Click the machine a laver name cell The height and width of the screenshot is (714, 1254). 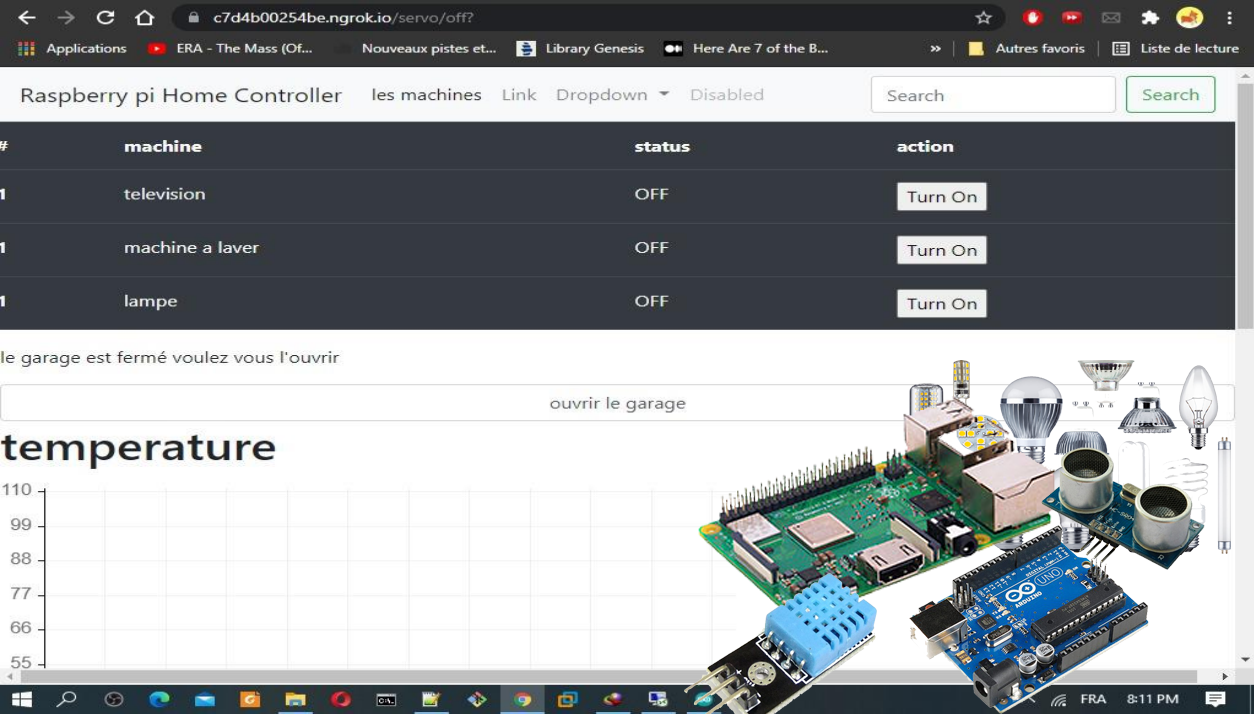(x=191, y=248)
